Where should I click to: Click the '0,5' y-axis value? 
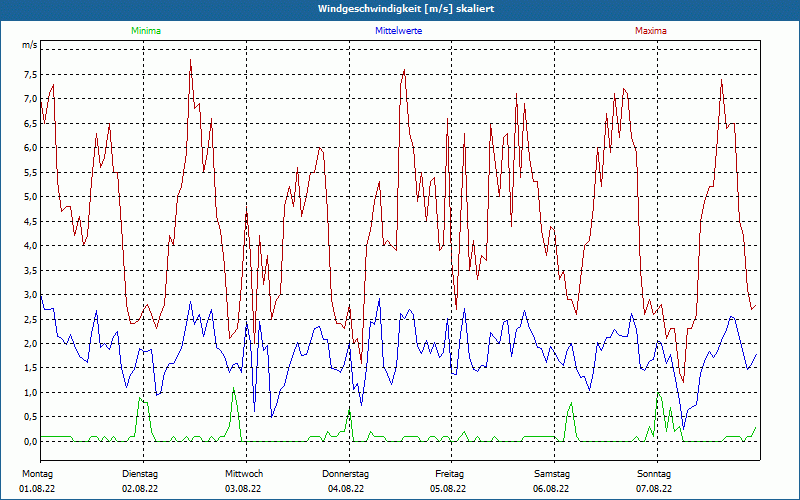pos(30,417)
